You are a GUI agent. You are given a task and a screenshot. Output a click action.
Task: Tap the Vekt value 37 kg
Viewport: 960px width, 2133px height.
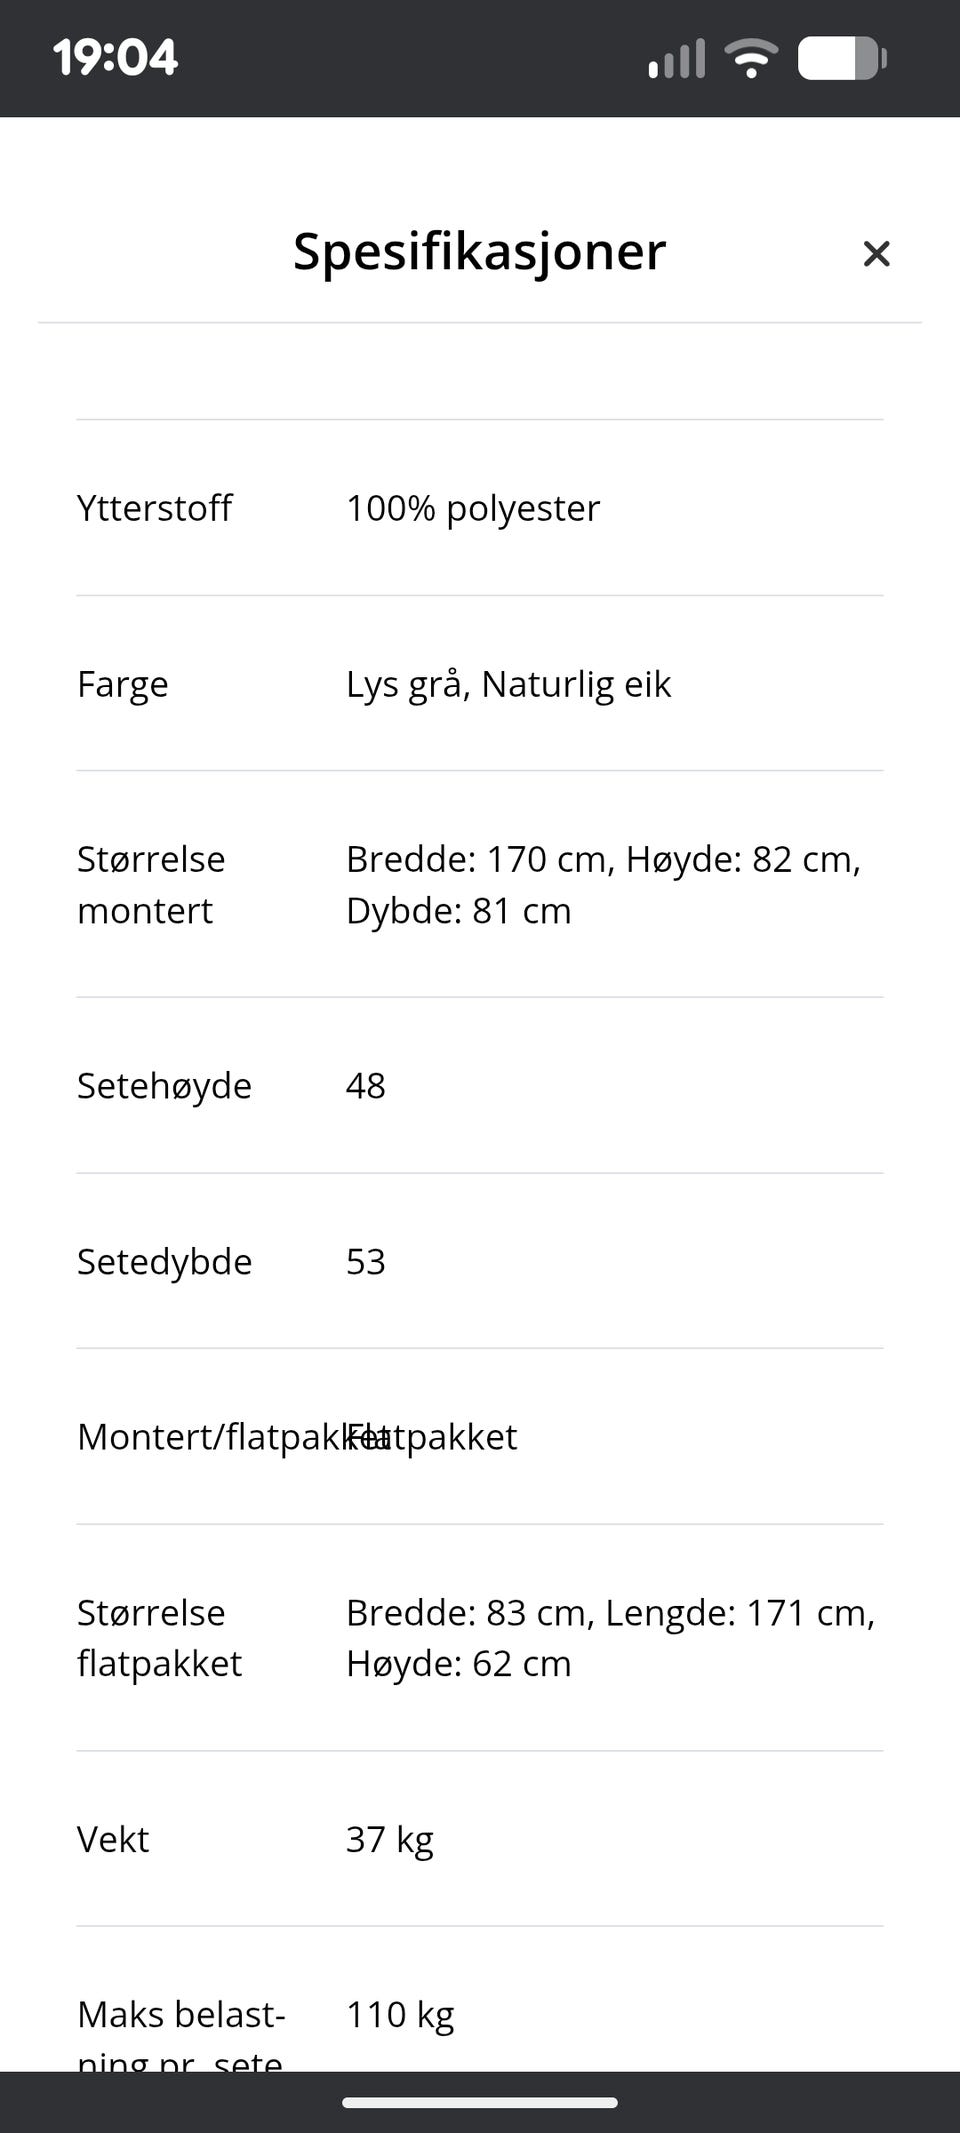point(389,1838)
